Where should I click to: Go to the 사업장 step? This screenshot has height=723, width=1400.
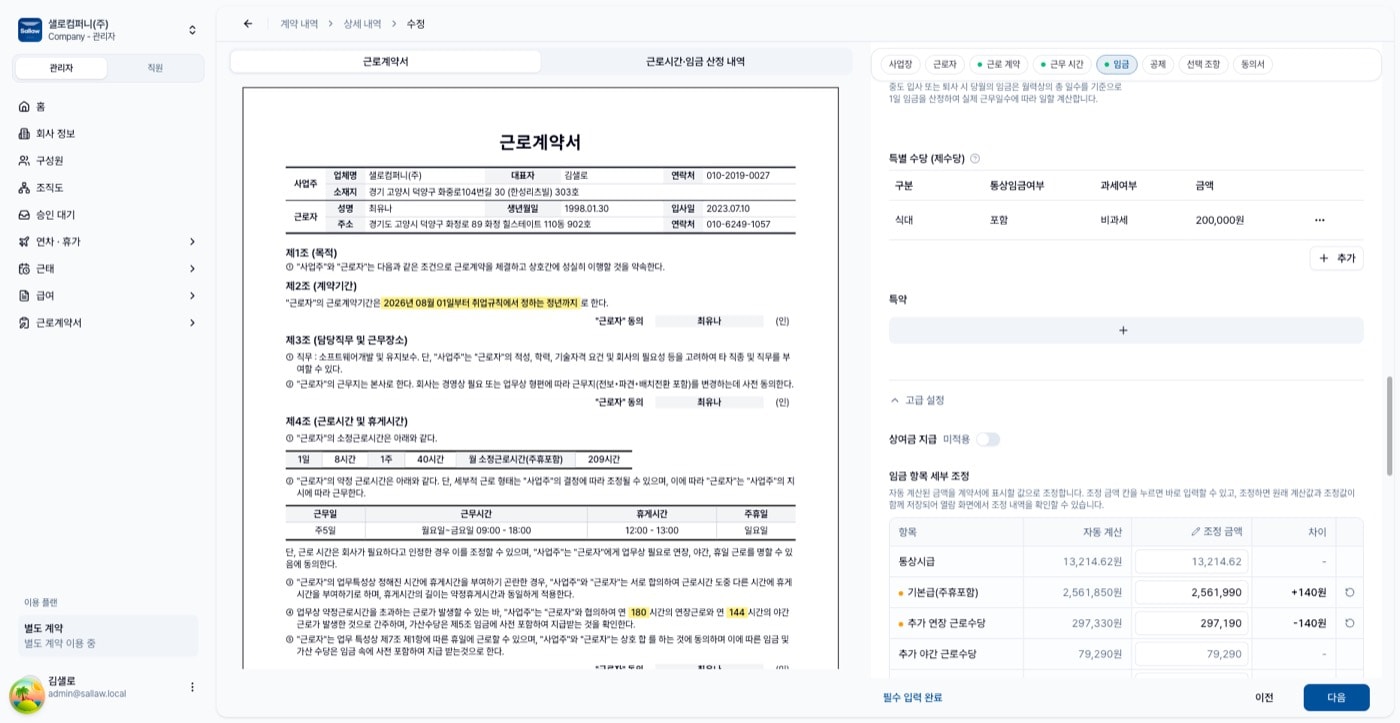[x=900, y=64]
